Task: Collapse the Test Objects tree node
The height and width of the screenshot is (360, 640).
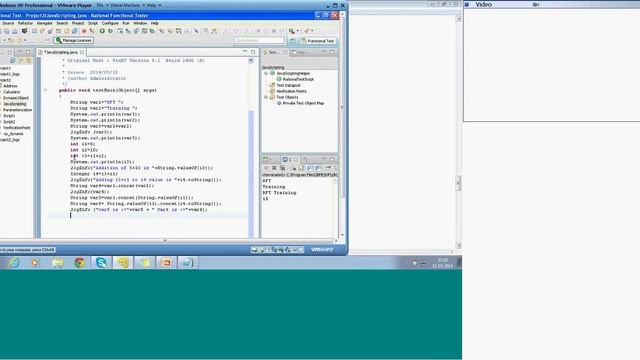Action: (266, 98)
